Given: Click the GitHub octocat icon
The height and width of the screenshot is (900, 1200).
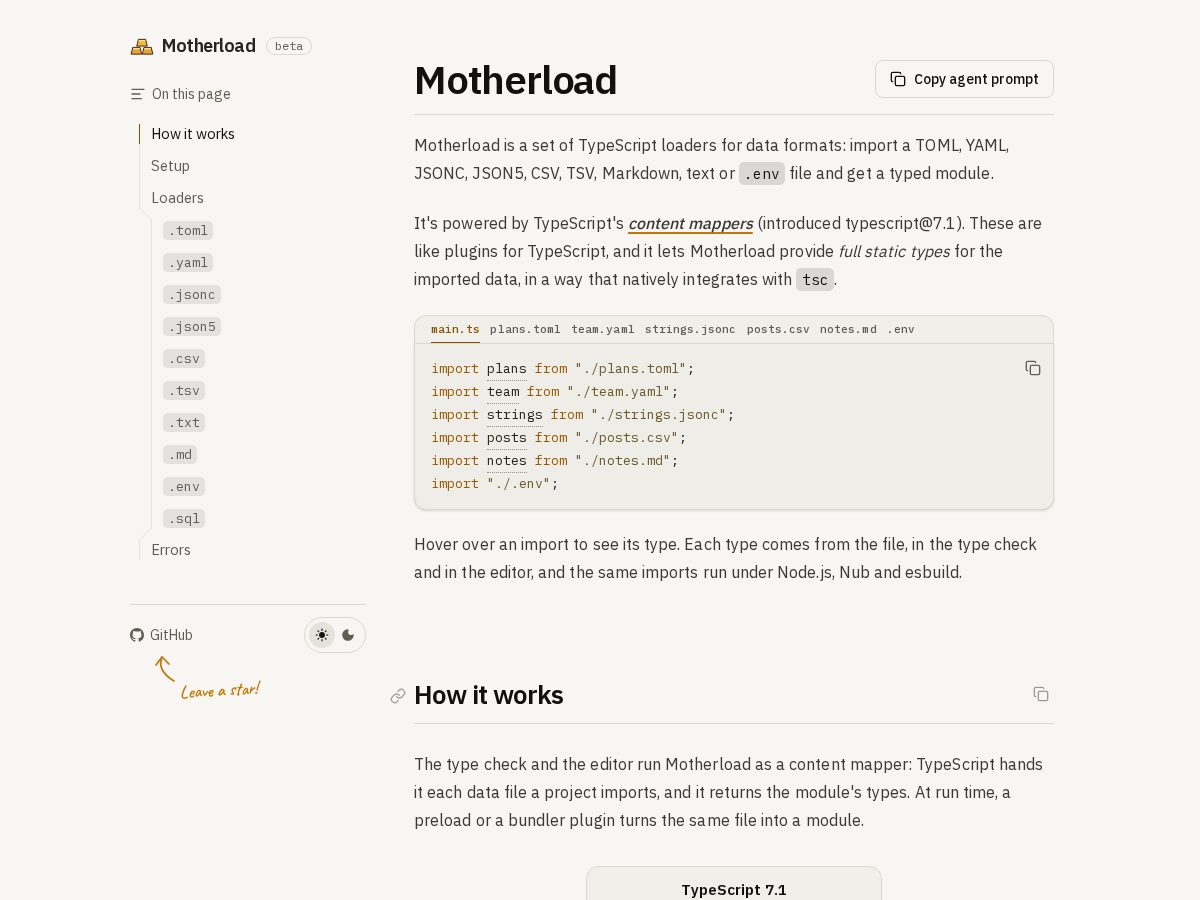Looking at the screenshot, I should [137, 635].
